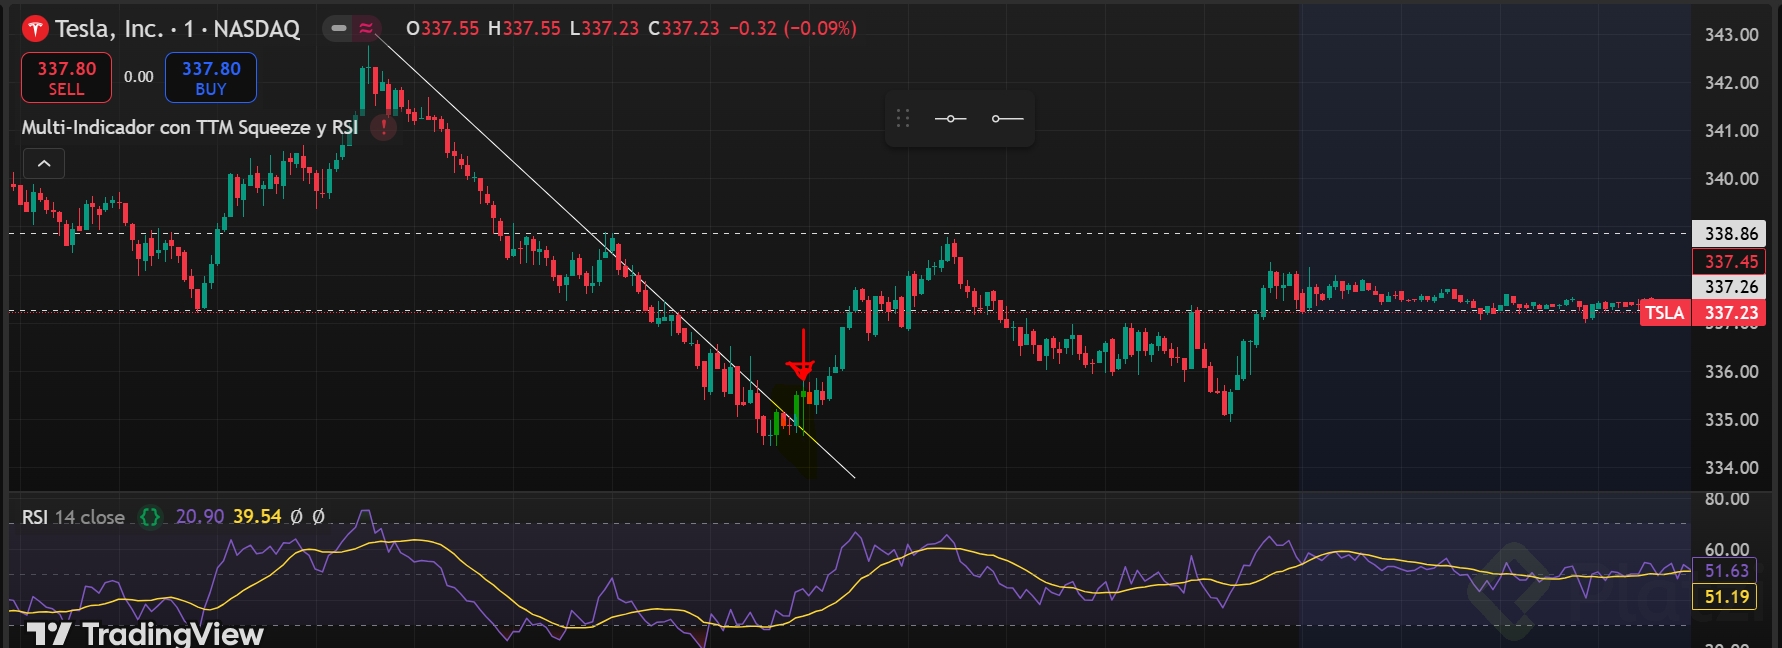The image size is (1782, 648).
Task: Click the 337.80 BUY button
Action: pyautogui.click(x=211, y=78)
